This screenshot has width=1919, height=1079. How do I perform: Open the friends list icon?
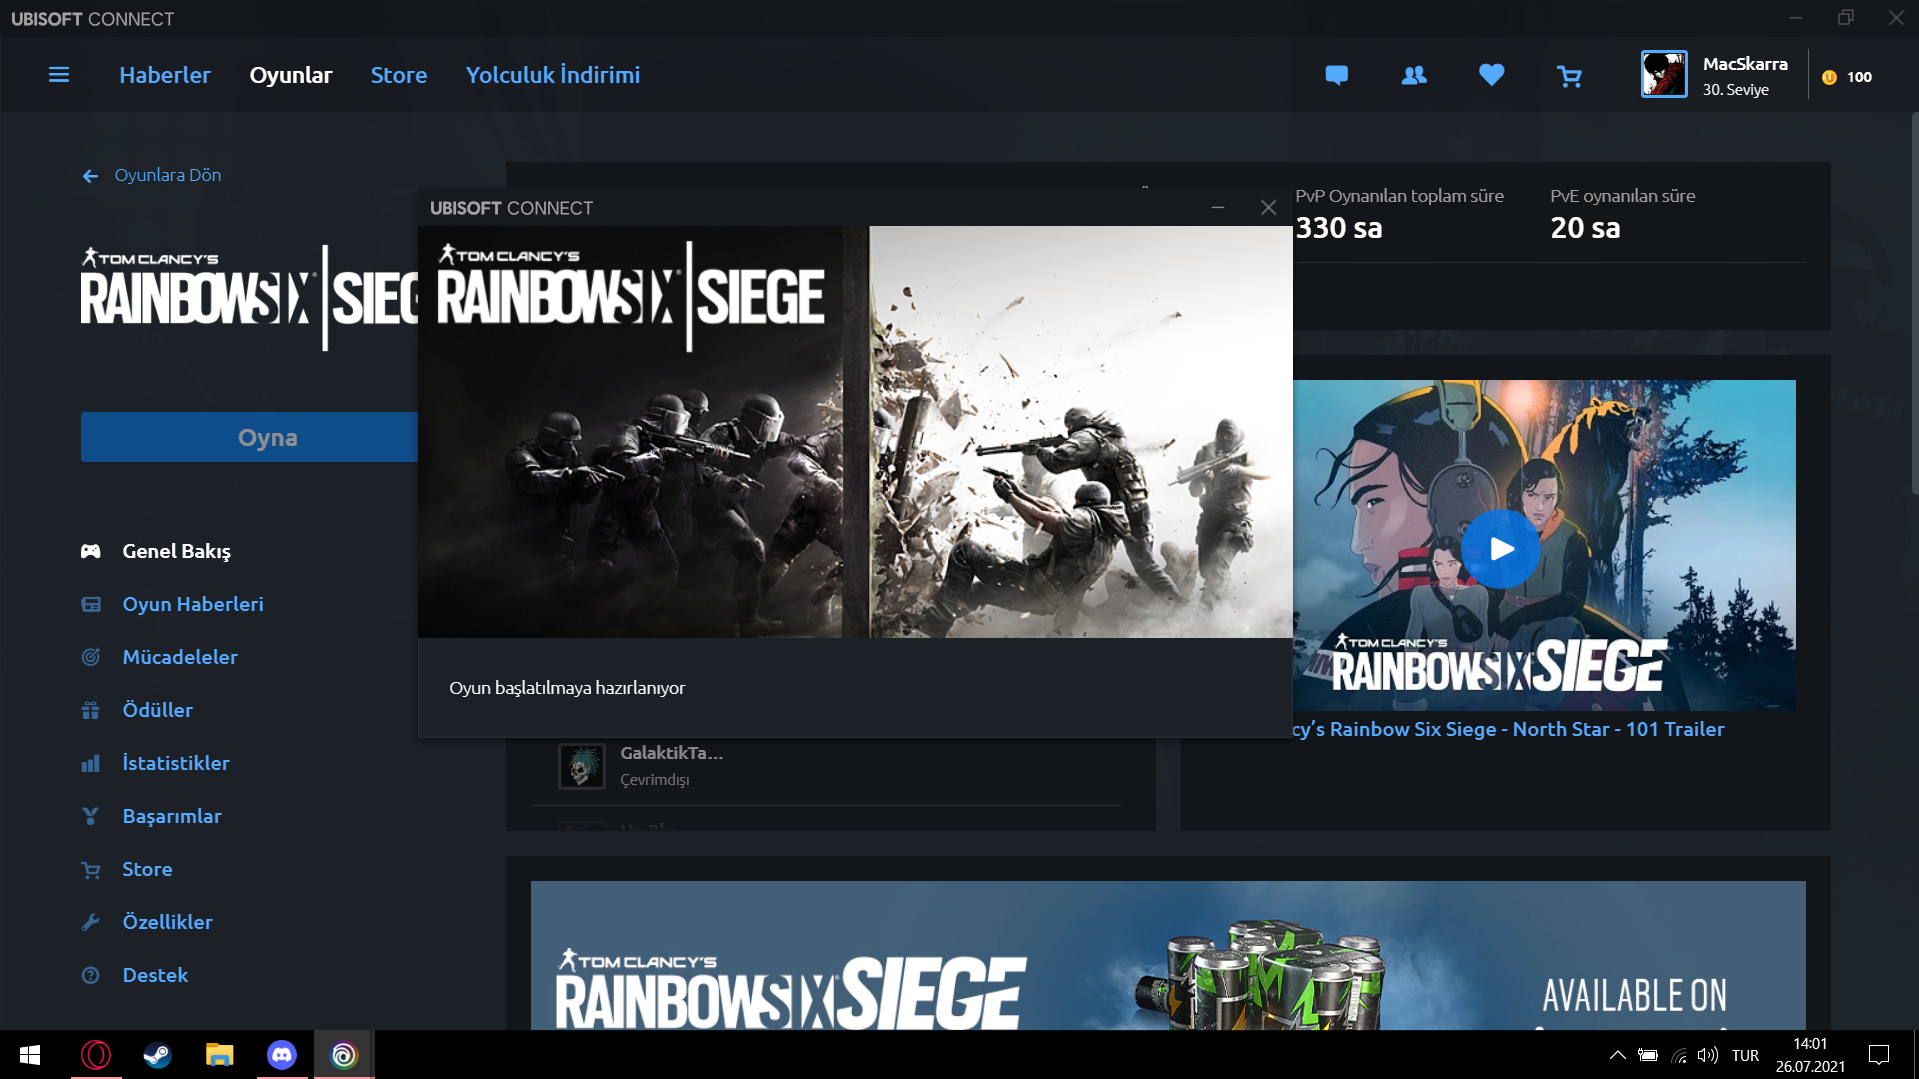(x=1414, y=75)
